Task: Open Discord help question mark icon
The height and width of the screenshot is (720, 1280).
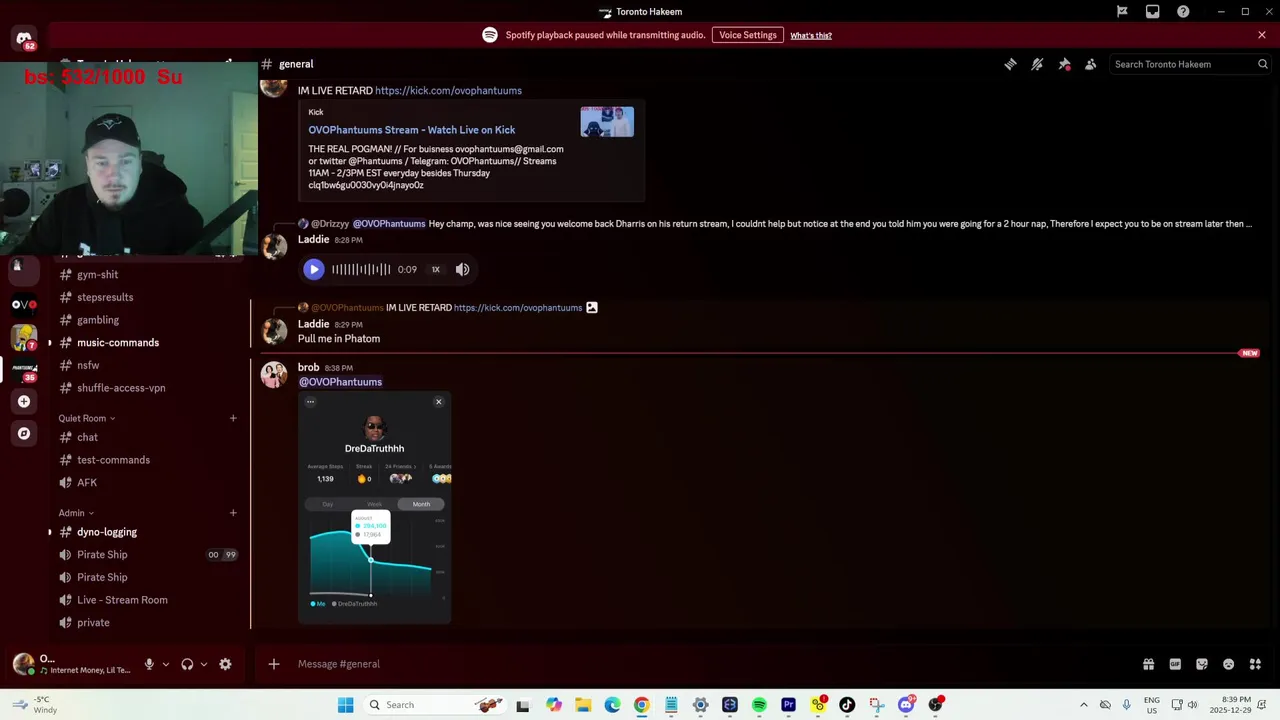Action: pyautogui.click(x=1183, y=12)
